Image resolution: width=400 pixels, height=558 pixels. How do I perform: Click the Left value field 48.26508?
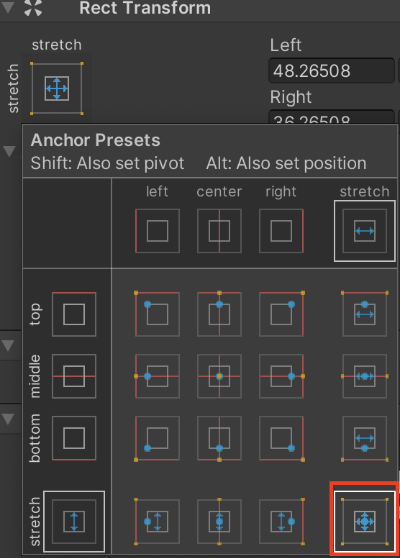point(331,71)
